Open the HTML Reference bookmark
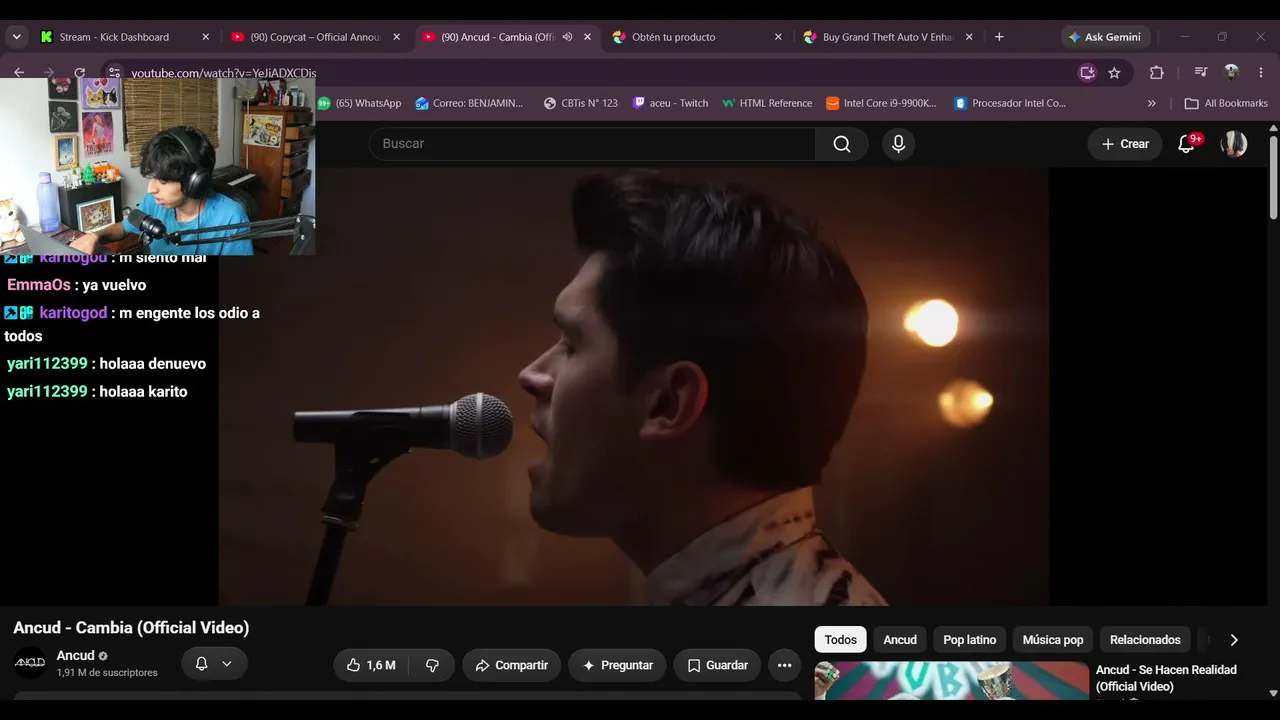This screenshot has height=720, width=1280. pos(767,103)
